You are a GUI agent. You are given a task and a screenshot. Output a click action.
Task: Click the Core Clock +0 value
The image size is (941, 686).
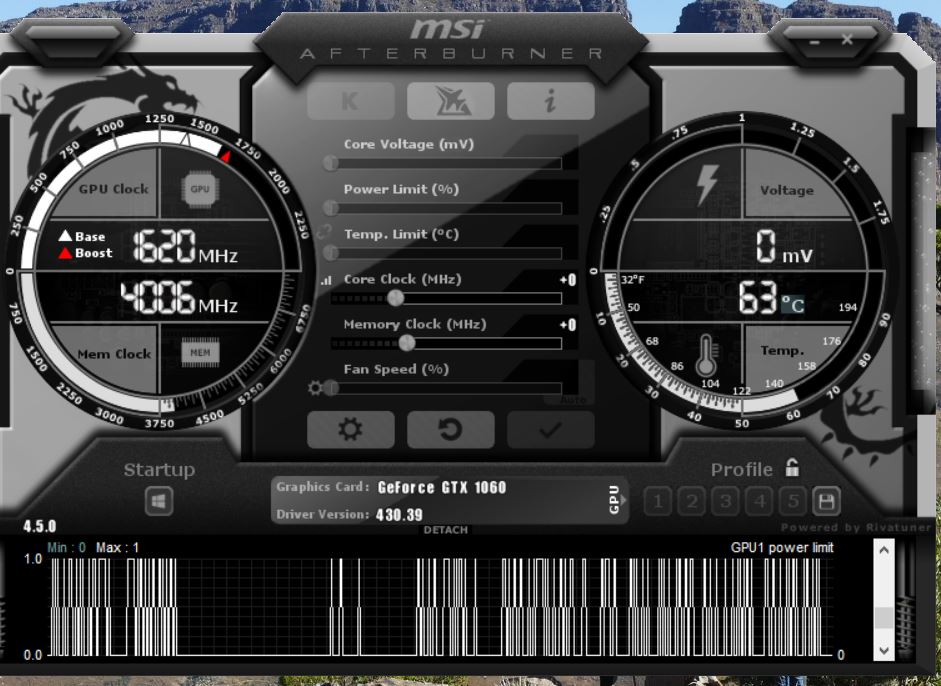[x=568, y=280]
